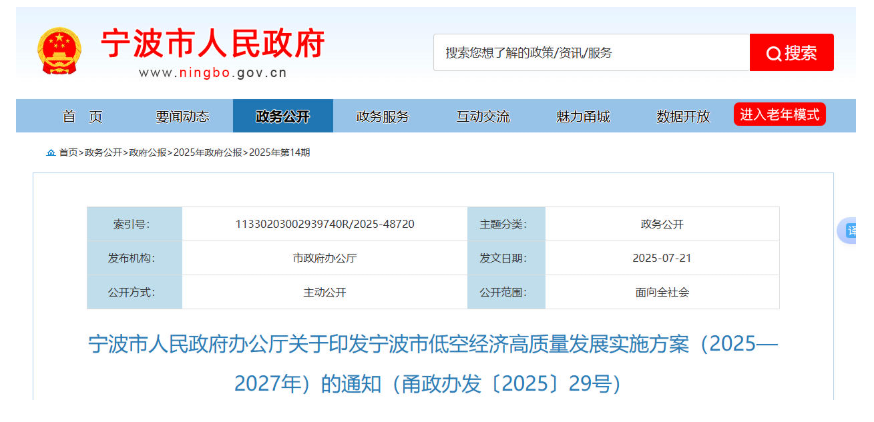Click the home icon in breadcrumb

pos(51,153)
